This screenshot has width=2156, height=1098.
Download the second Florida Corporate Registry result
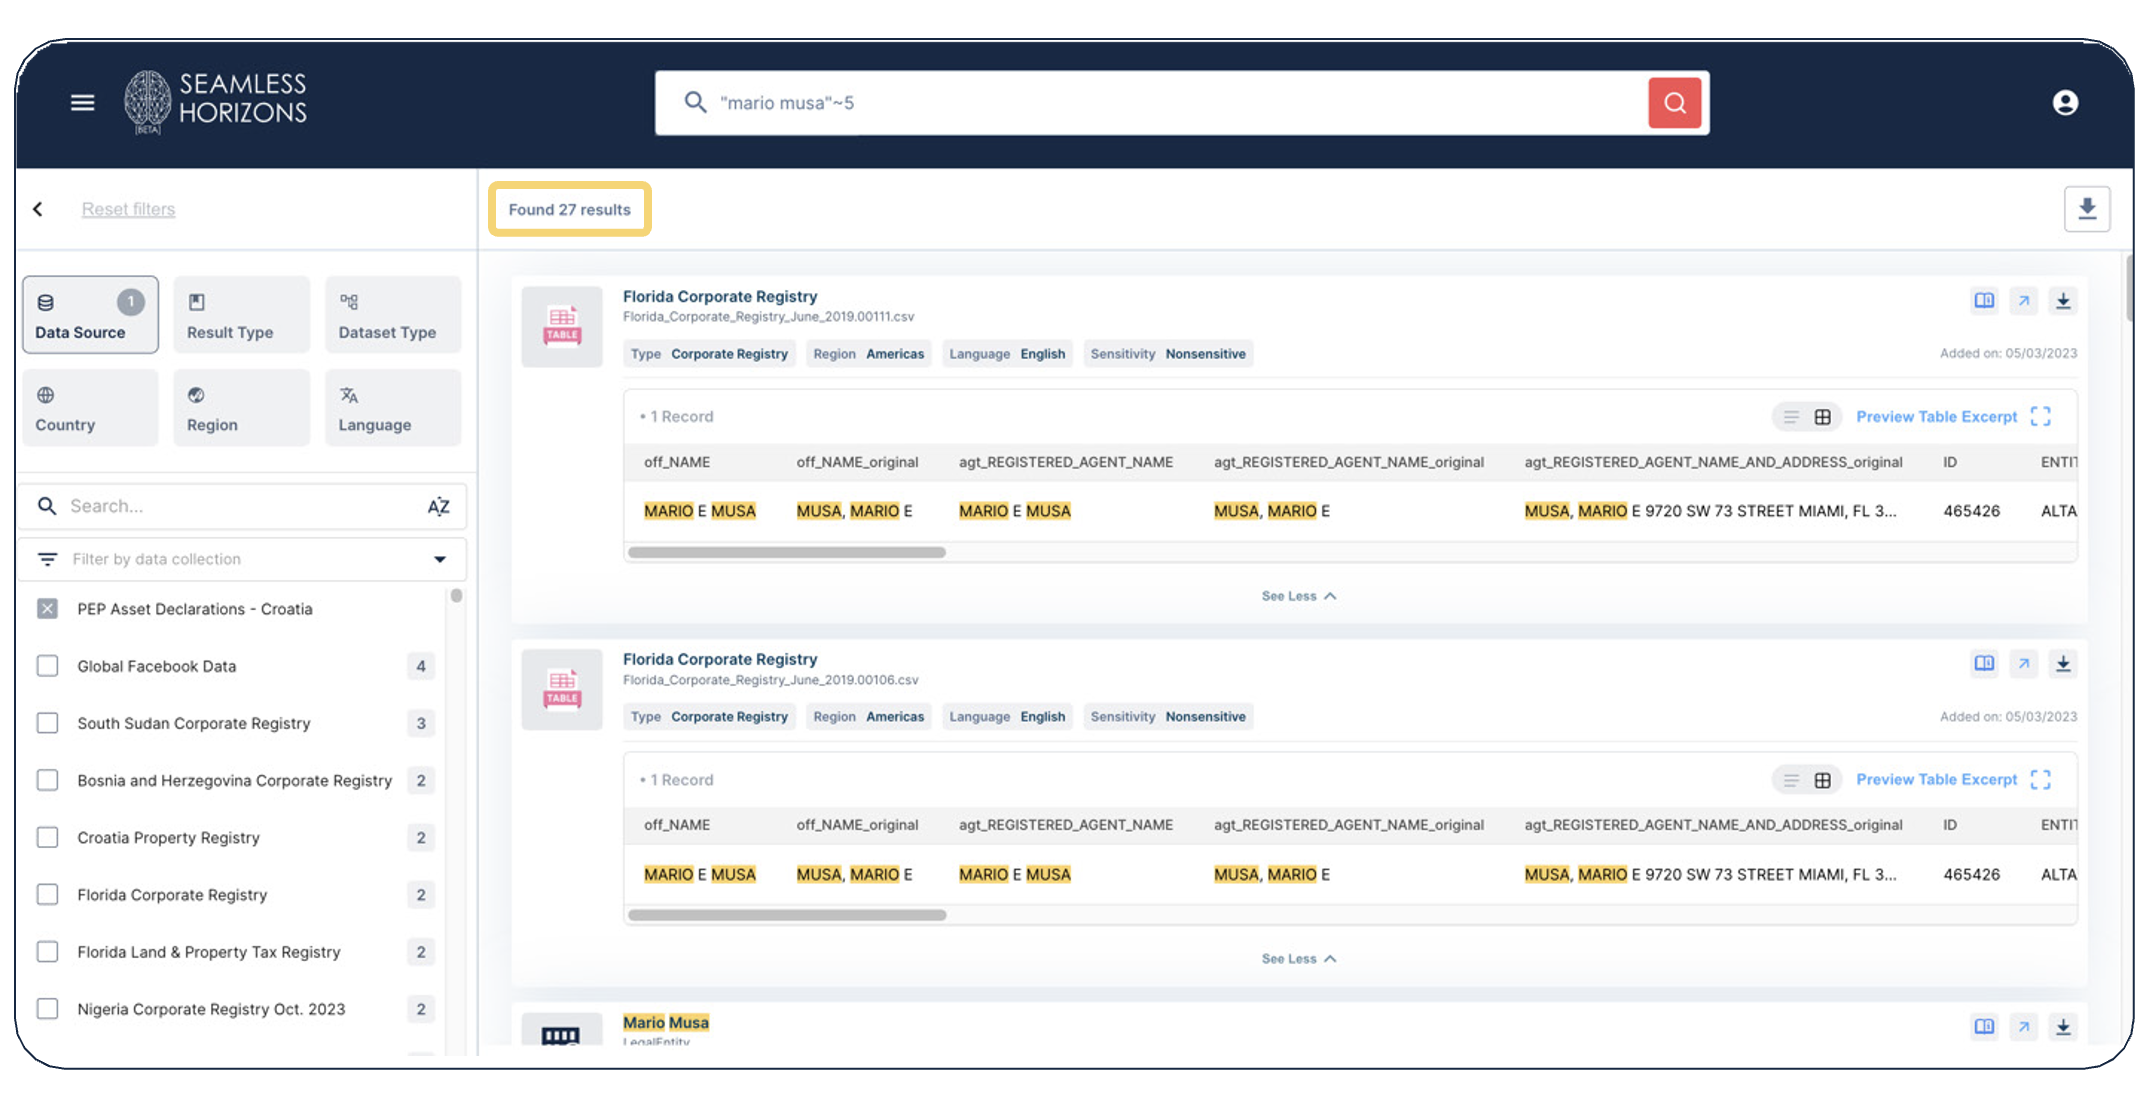point(2063,664)
